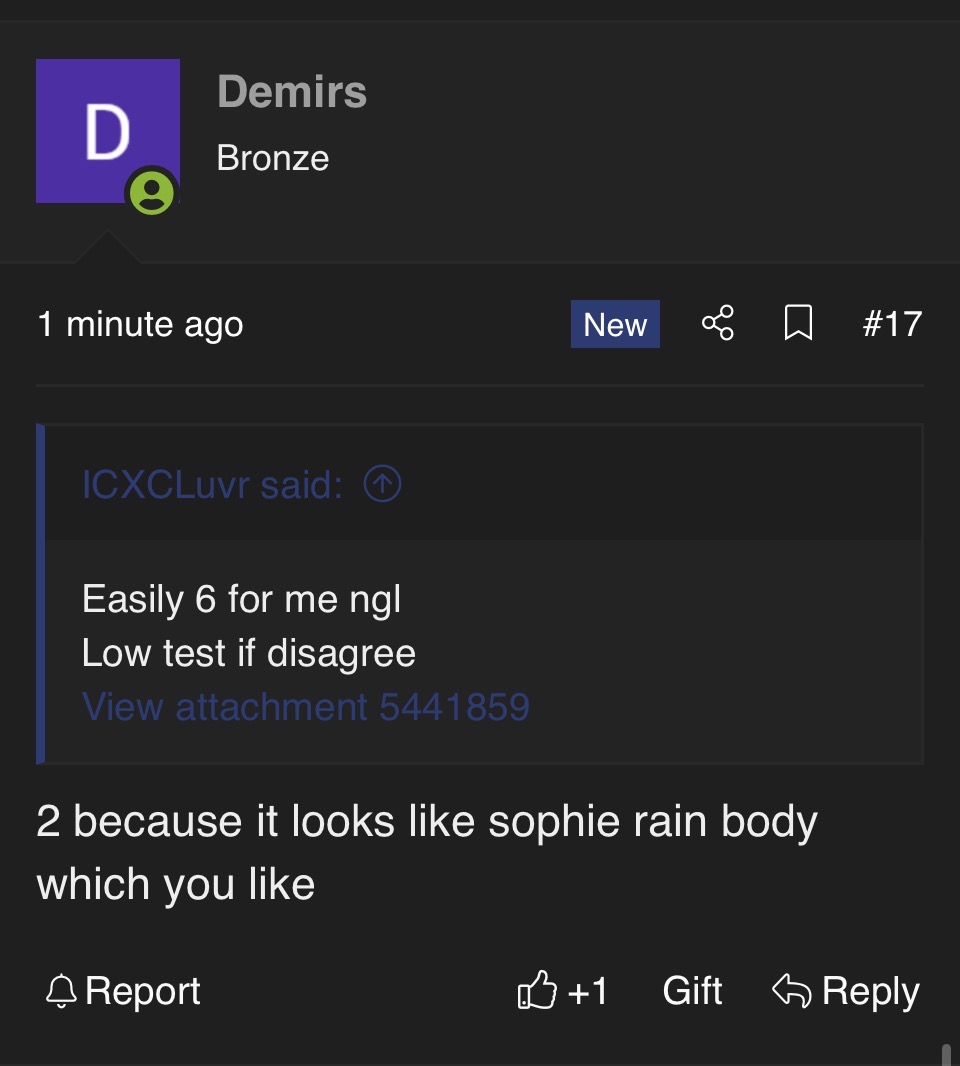This screenshot has width=960, height=1066.
Task: Click the Report text label
Action: pyautogui.click(x=143, y=991)
